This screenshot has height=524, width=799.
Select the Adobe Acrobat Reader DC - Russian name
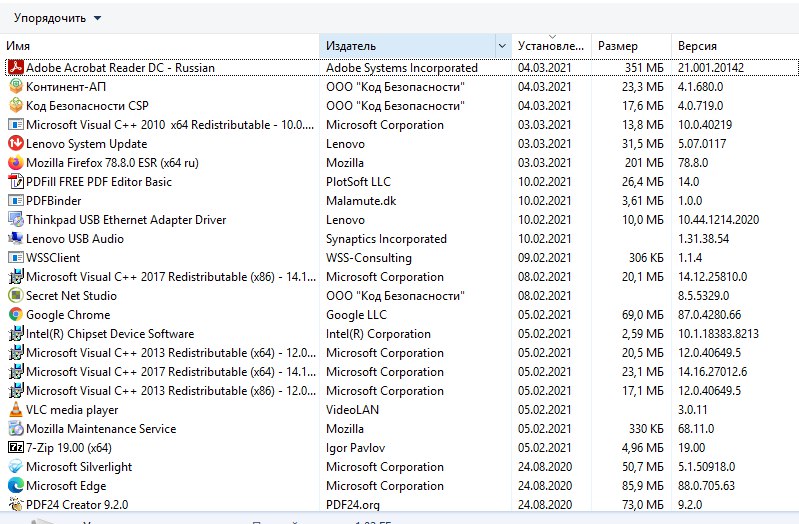[120, 68]
